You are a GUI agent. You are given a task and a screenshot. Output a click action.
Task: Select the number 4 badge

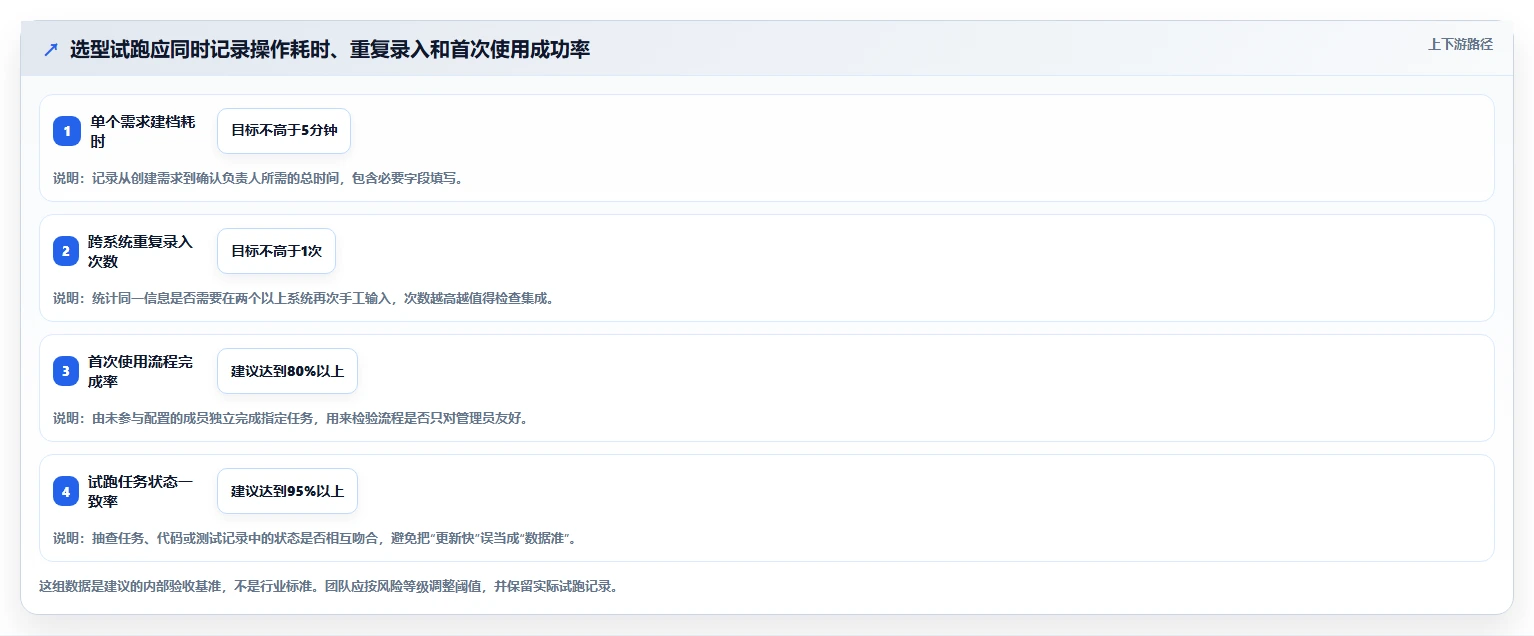(x=67, y=491)
